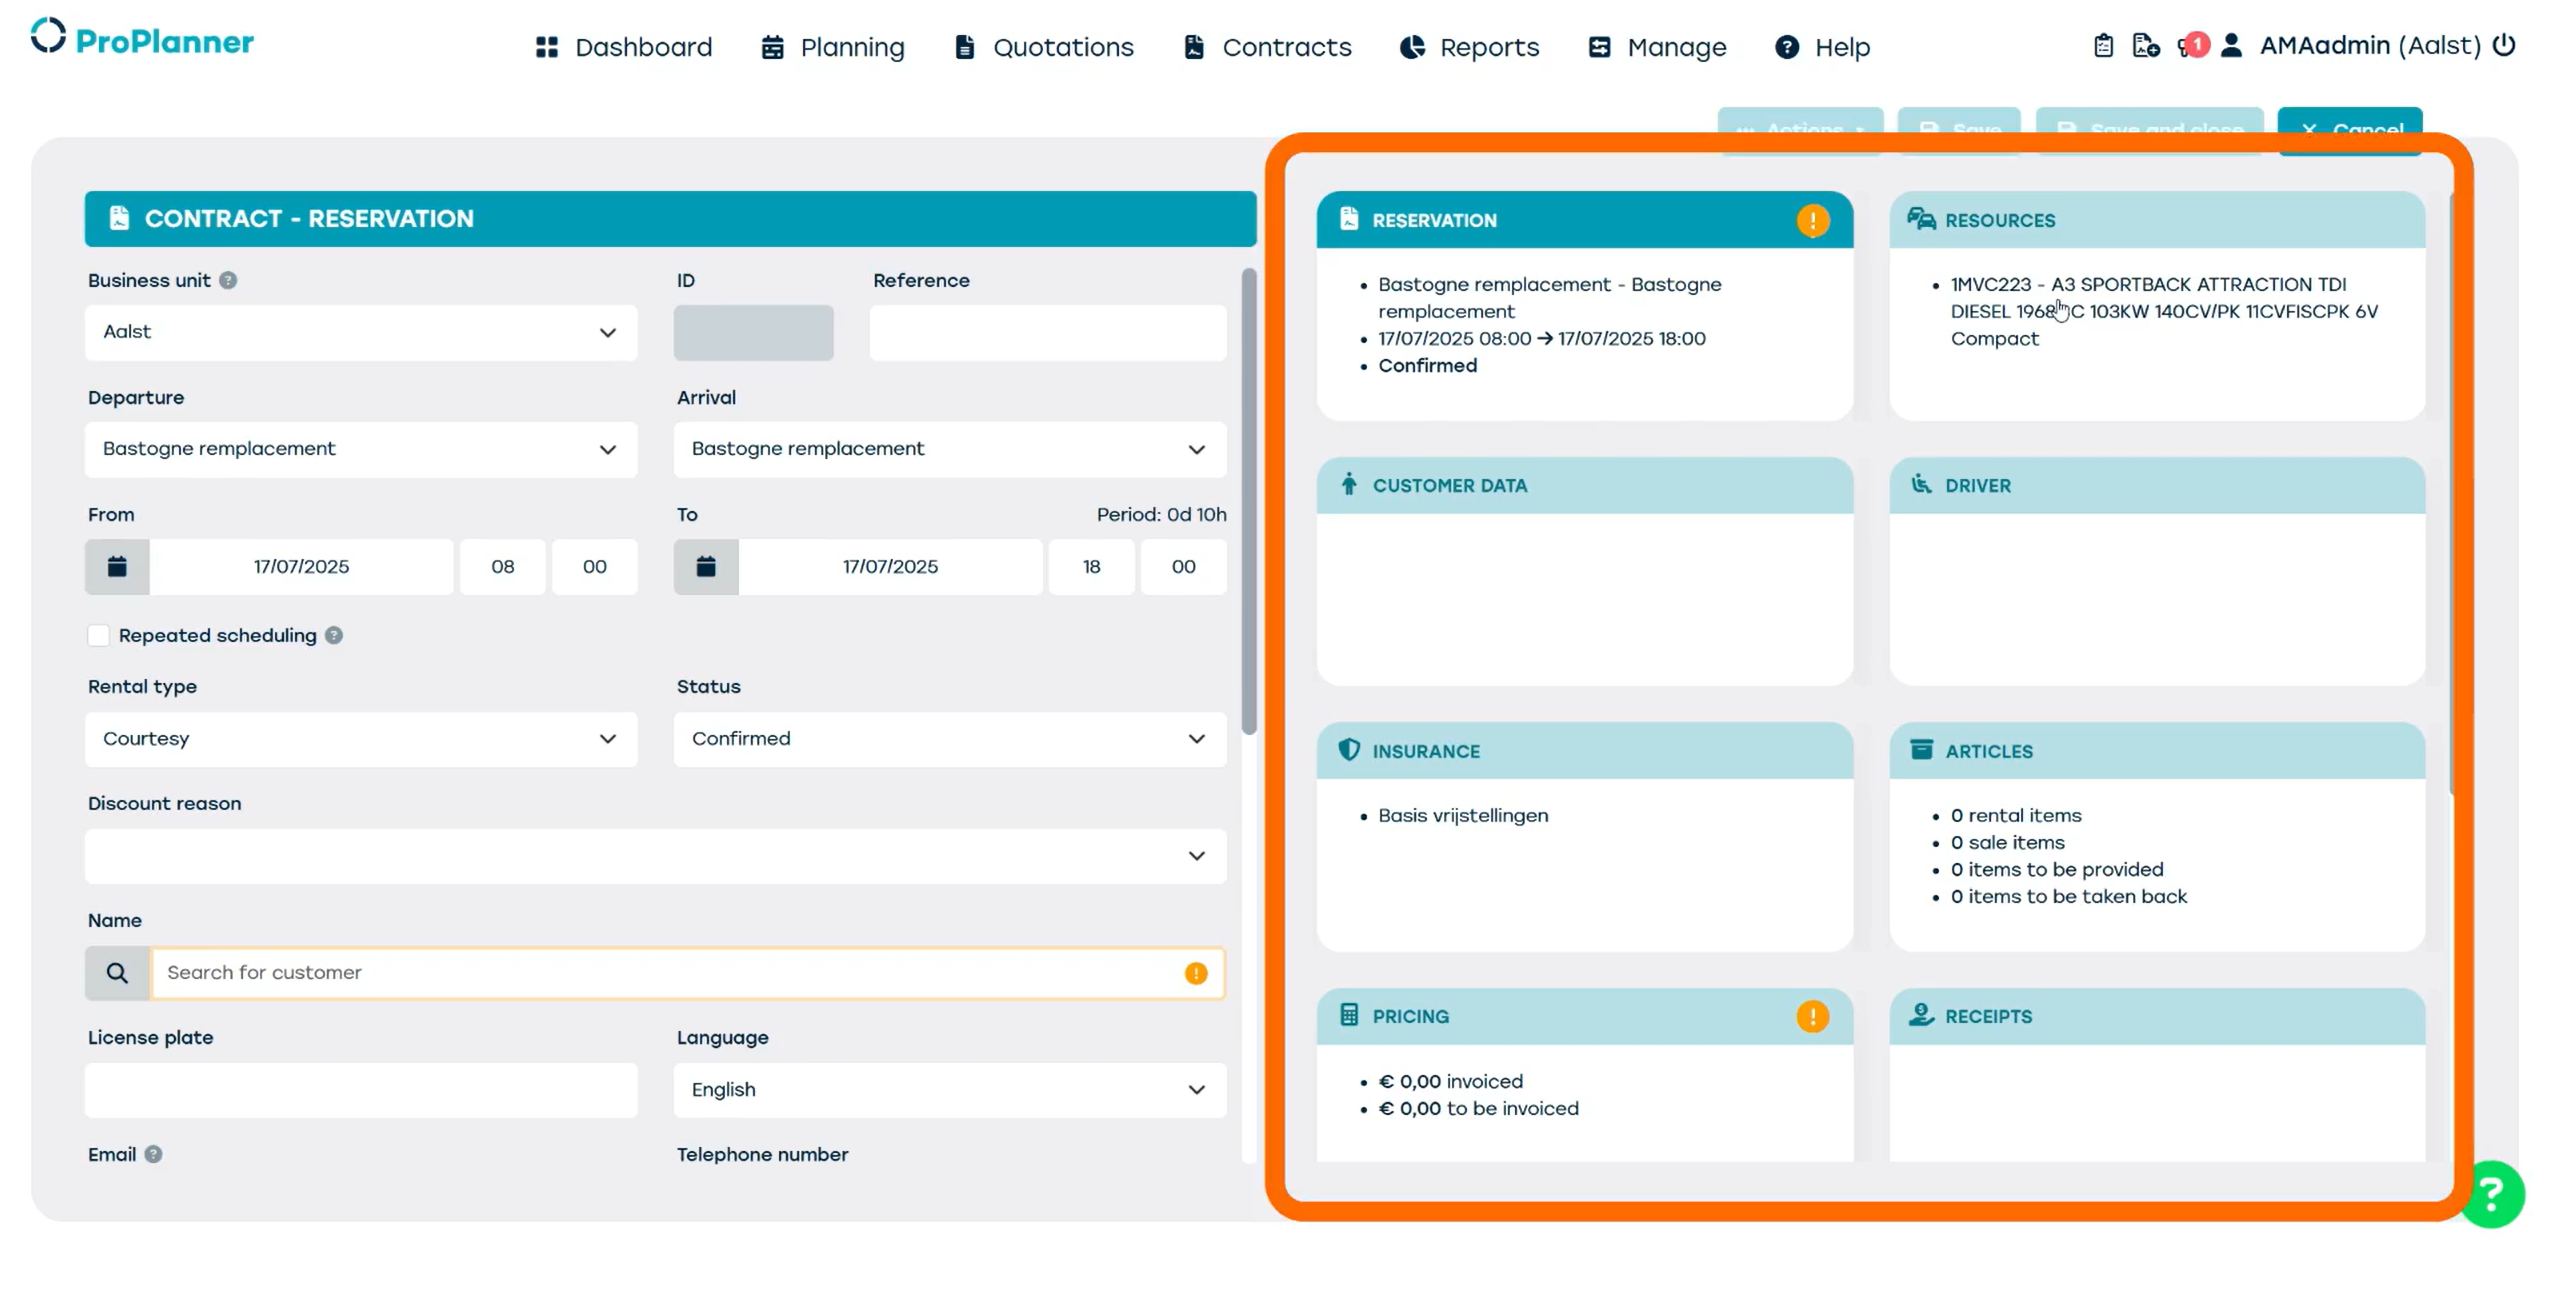Click the Reservation card warning icon
Screen dimensions: 2549x1307
[1811, 220]
